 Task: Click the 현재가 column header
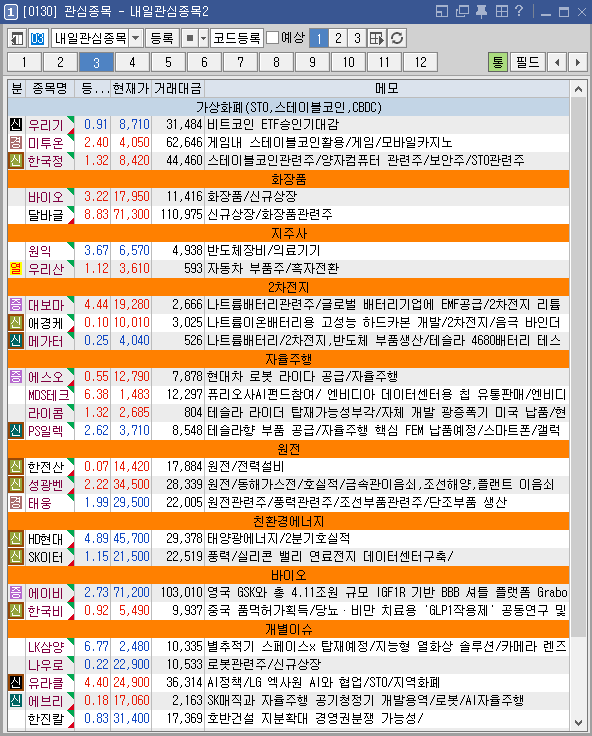click(x=131, y=88)
